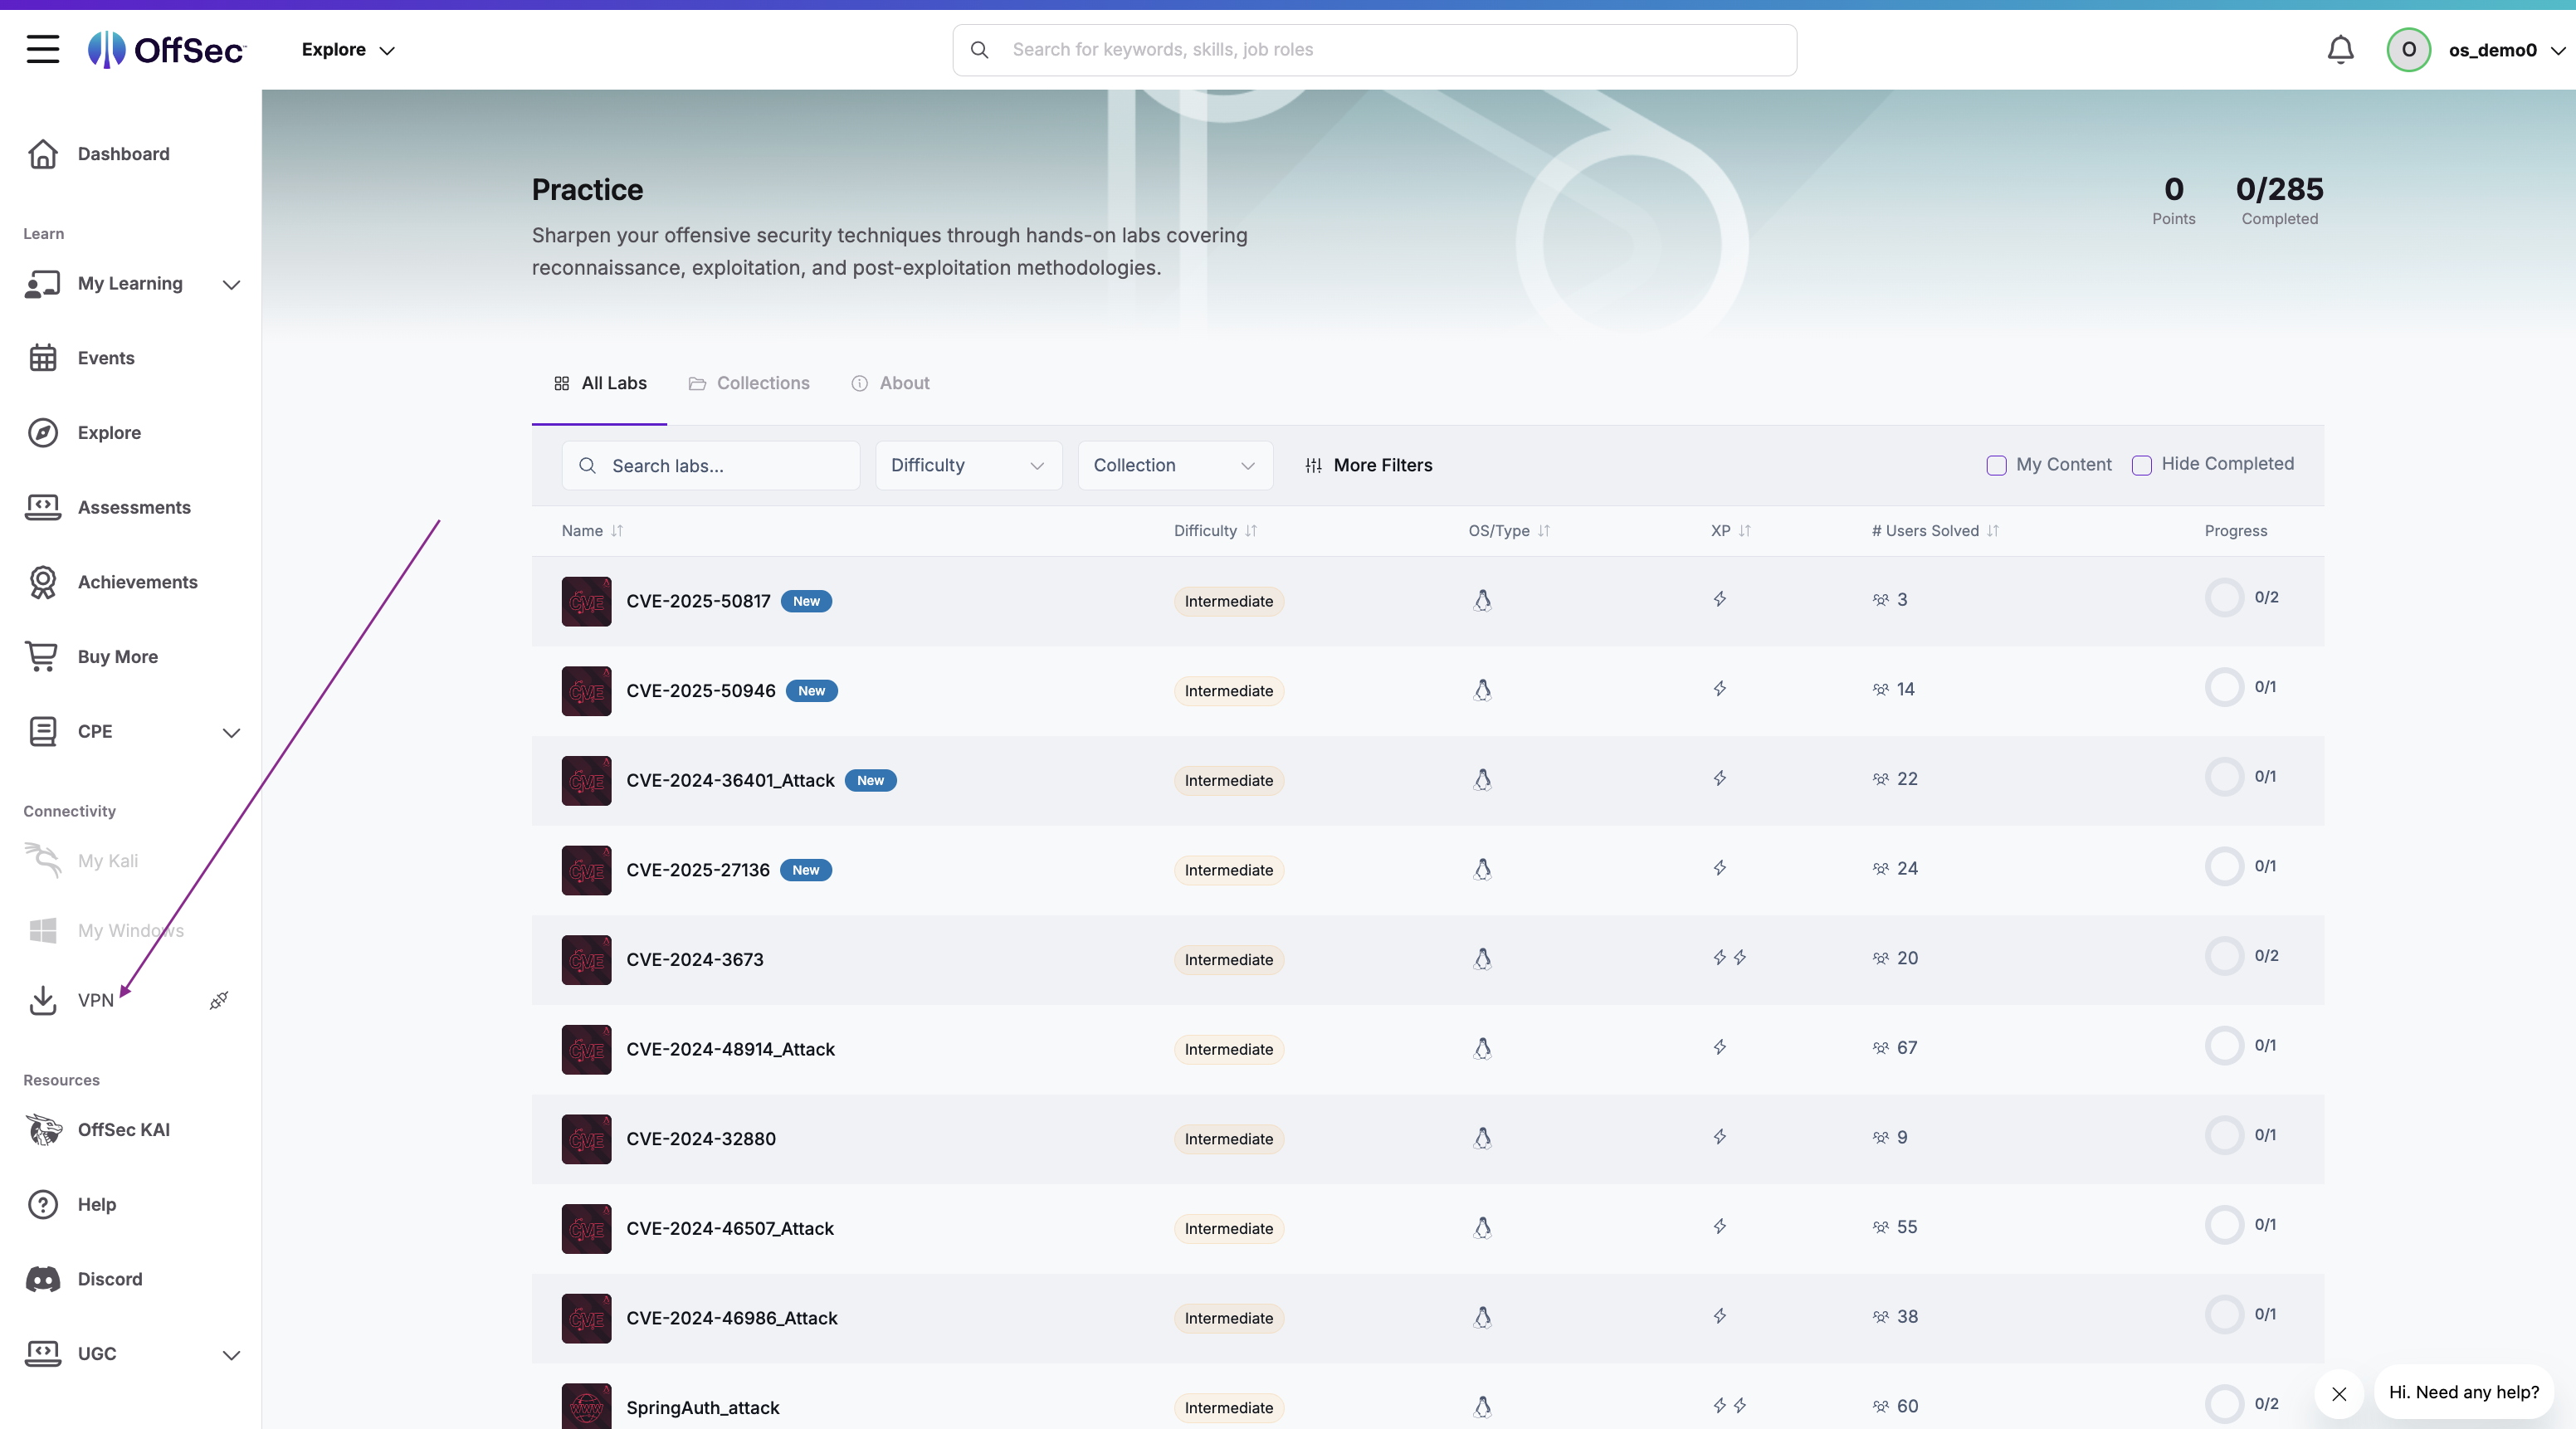Click the OffSec logo
This screenshot has height=1429, width=2576.
166,49
